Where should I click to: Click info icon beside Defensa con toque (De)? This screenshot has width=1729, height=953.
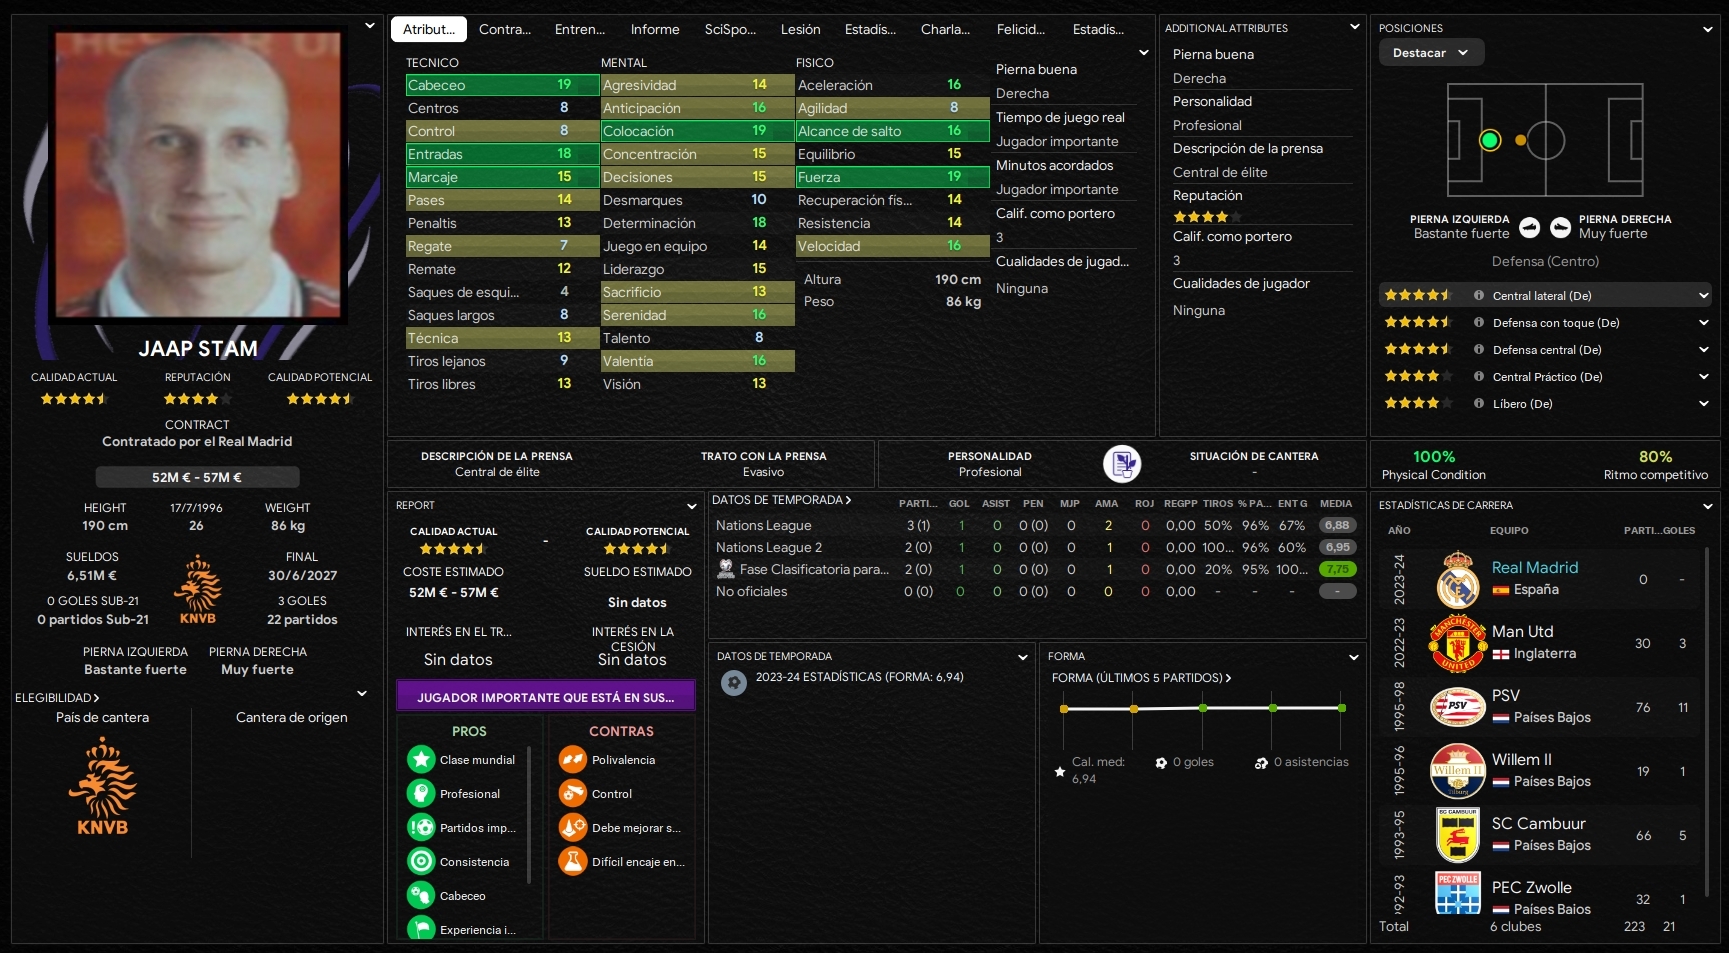point(1478,323)
